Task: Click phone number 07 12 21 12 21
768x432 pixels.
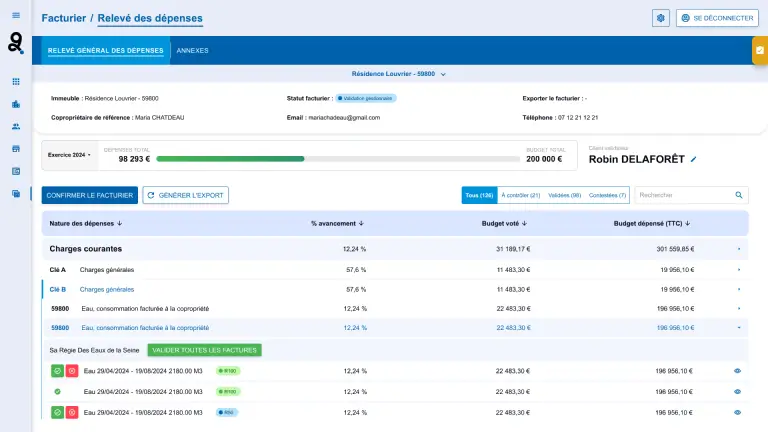Action: pyautogui.click(x=578, y=118)
